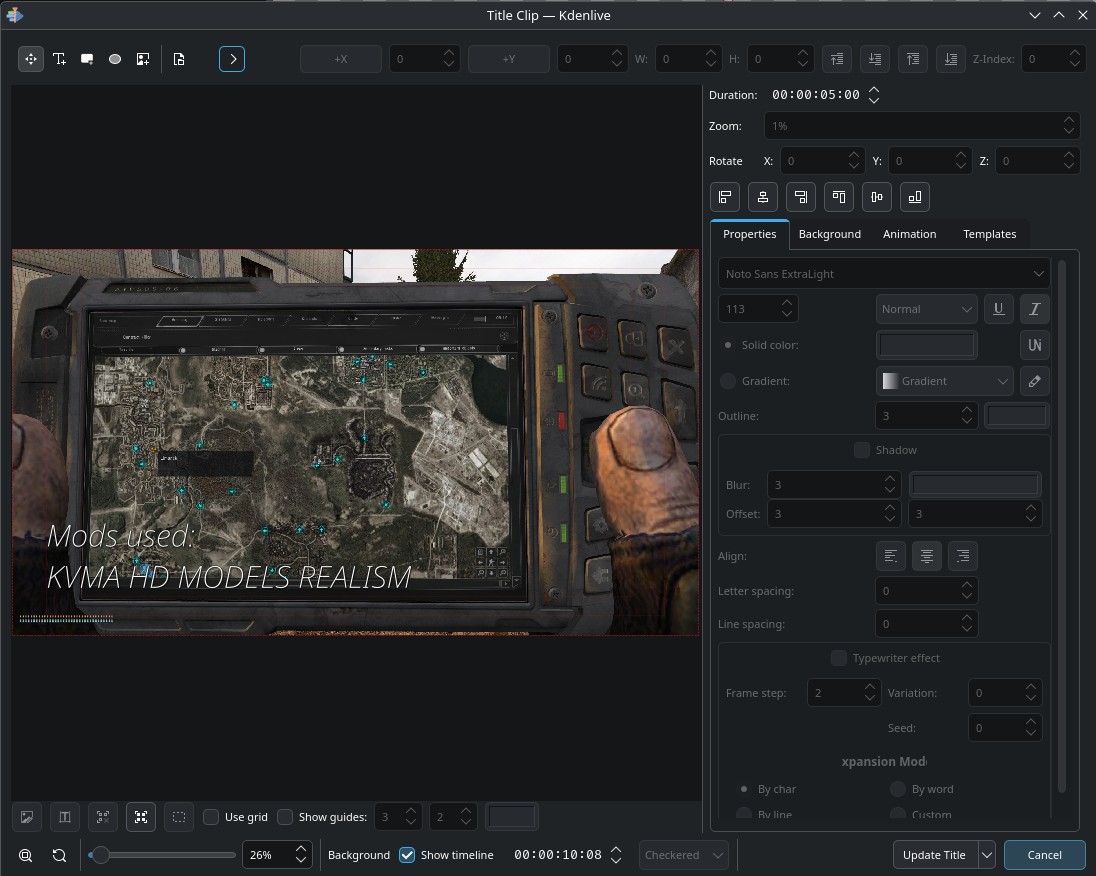
Task: Enable the Show guides checkbox
Action: 285,817
